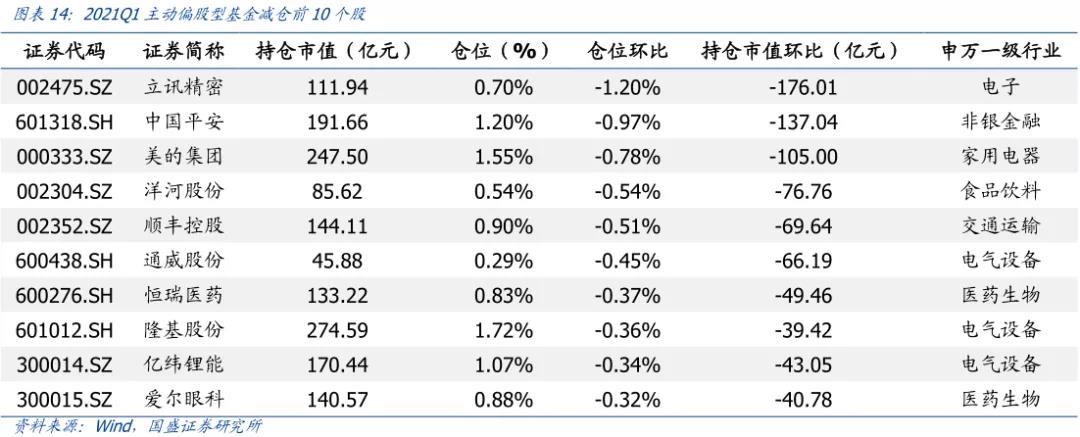Click the 通威股份 holding value 45.88
Image resolution: width=1080 pixels, height=437 pixels.
(x=340, y=261)
